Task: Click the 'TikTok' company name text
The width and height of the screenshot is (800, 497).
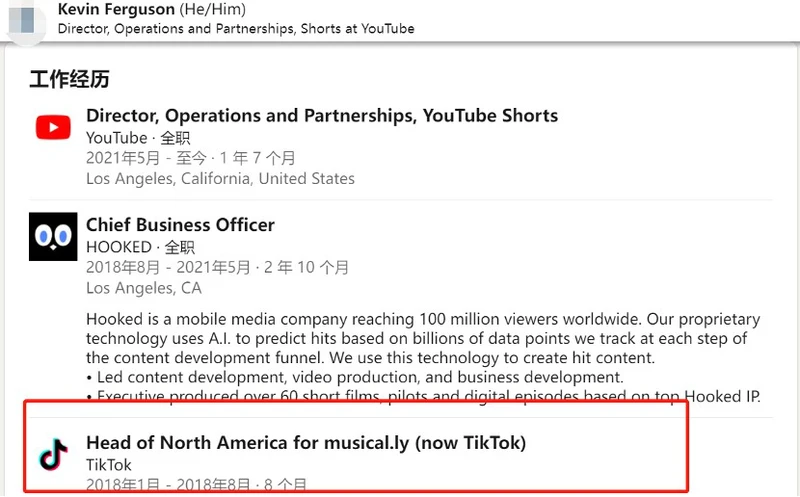Action: (x=109, y=465)
